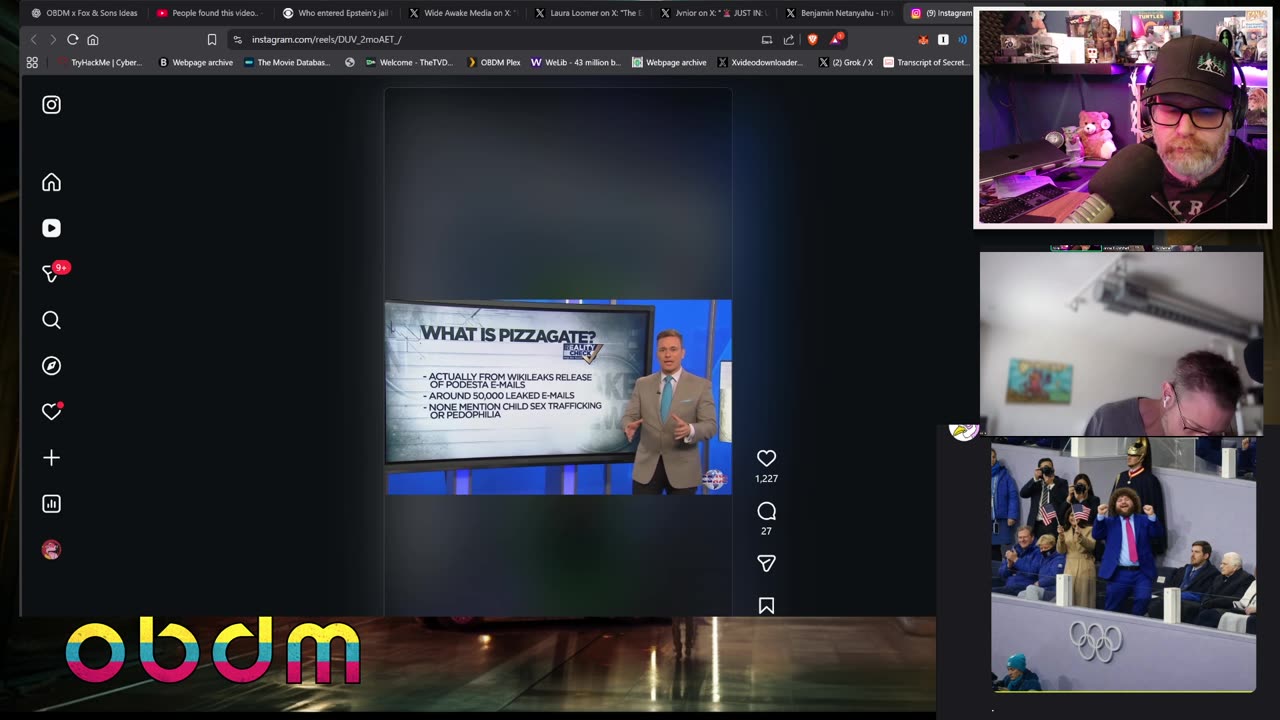Switch to OBDM x Fox & Sons Ideas tab

pos(84,13)
